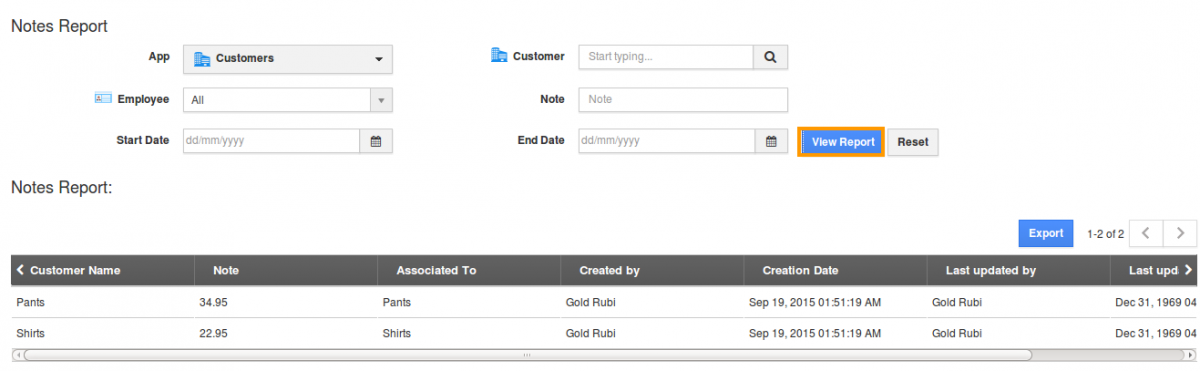Screen dimensions: 1200x371
Task: Go to previous page of results
Action: [x=1146, y=233]
